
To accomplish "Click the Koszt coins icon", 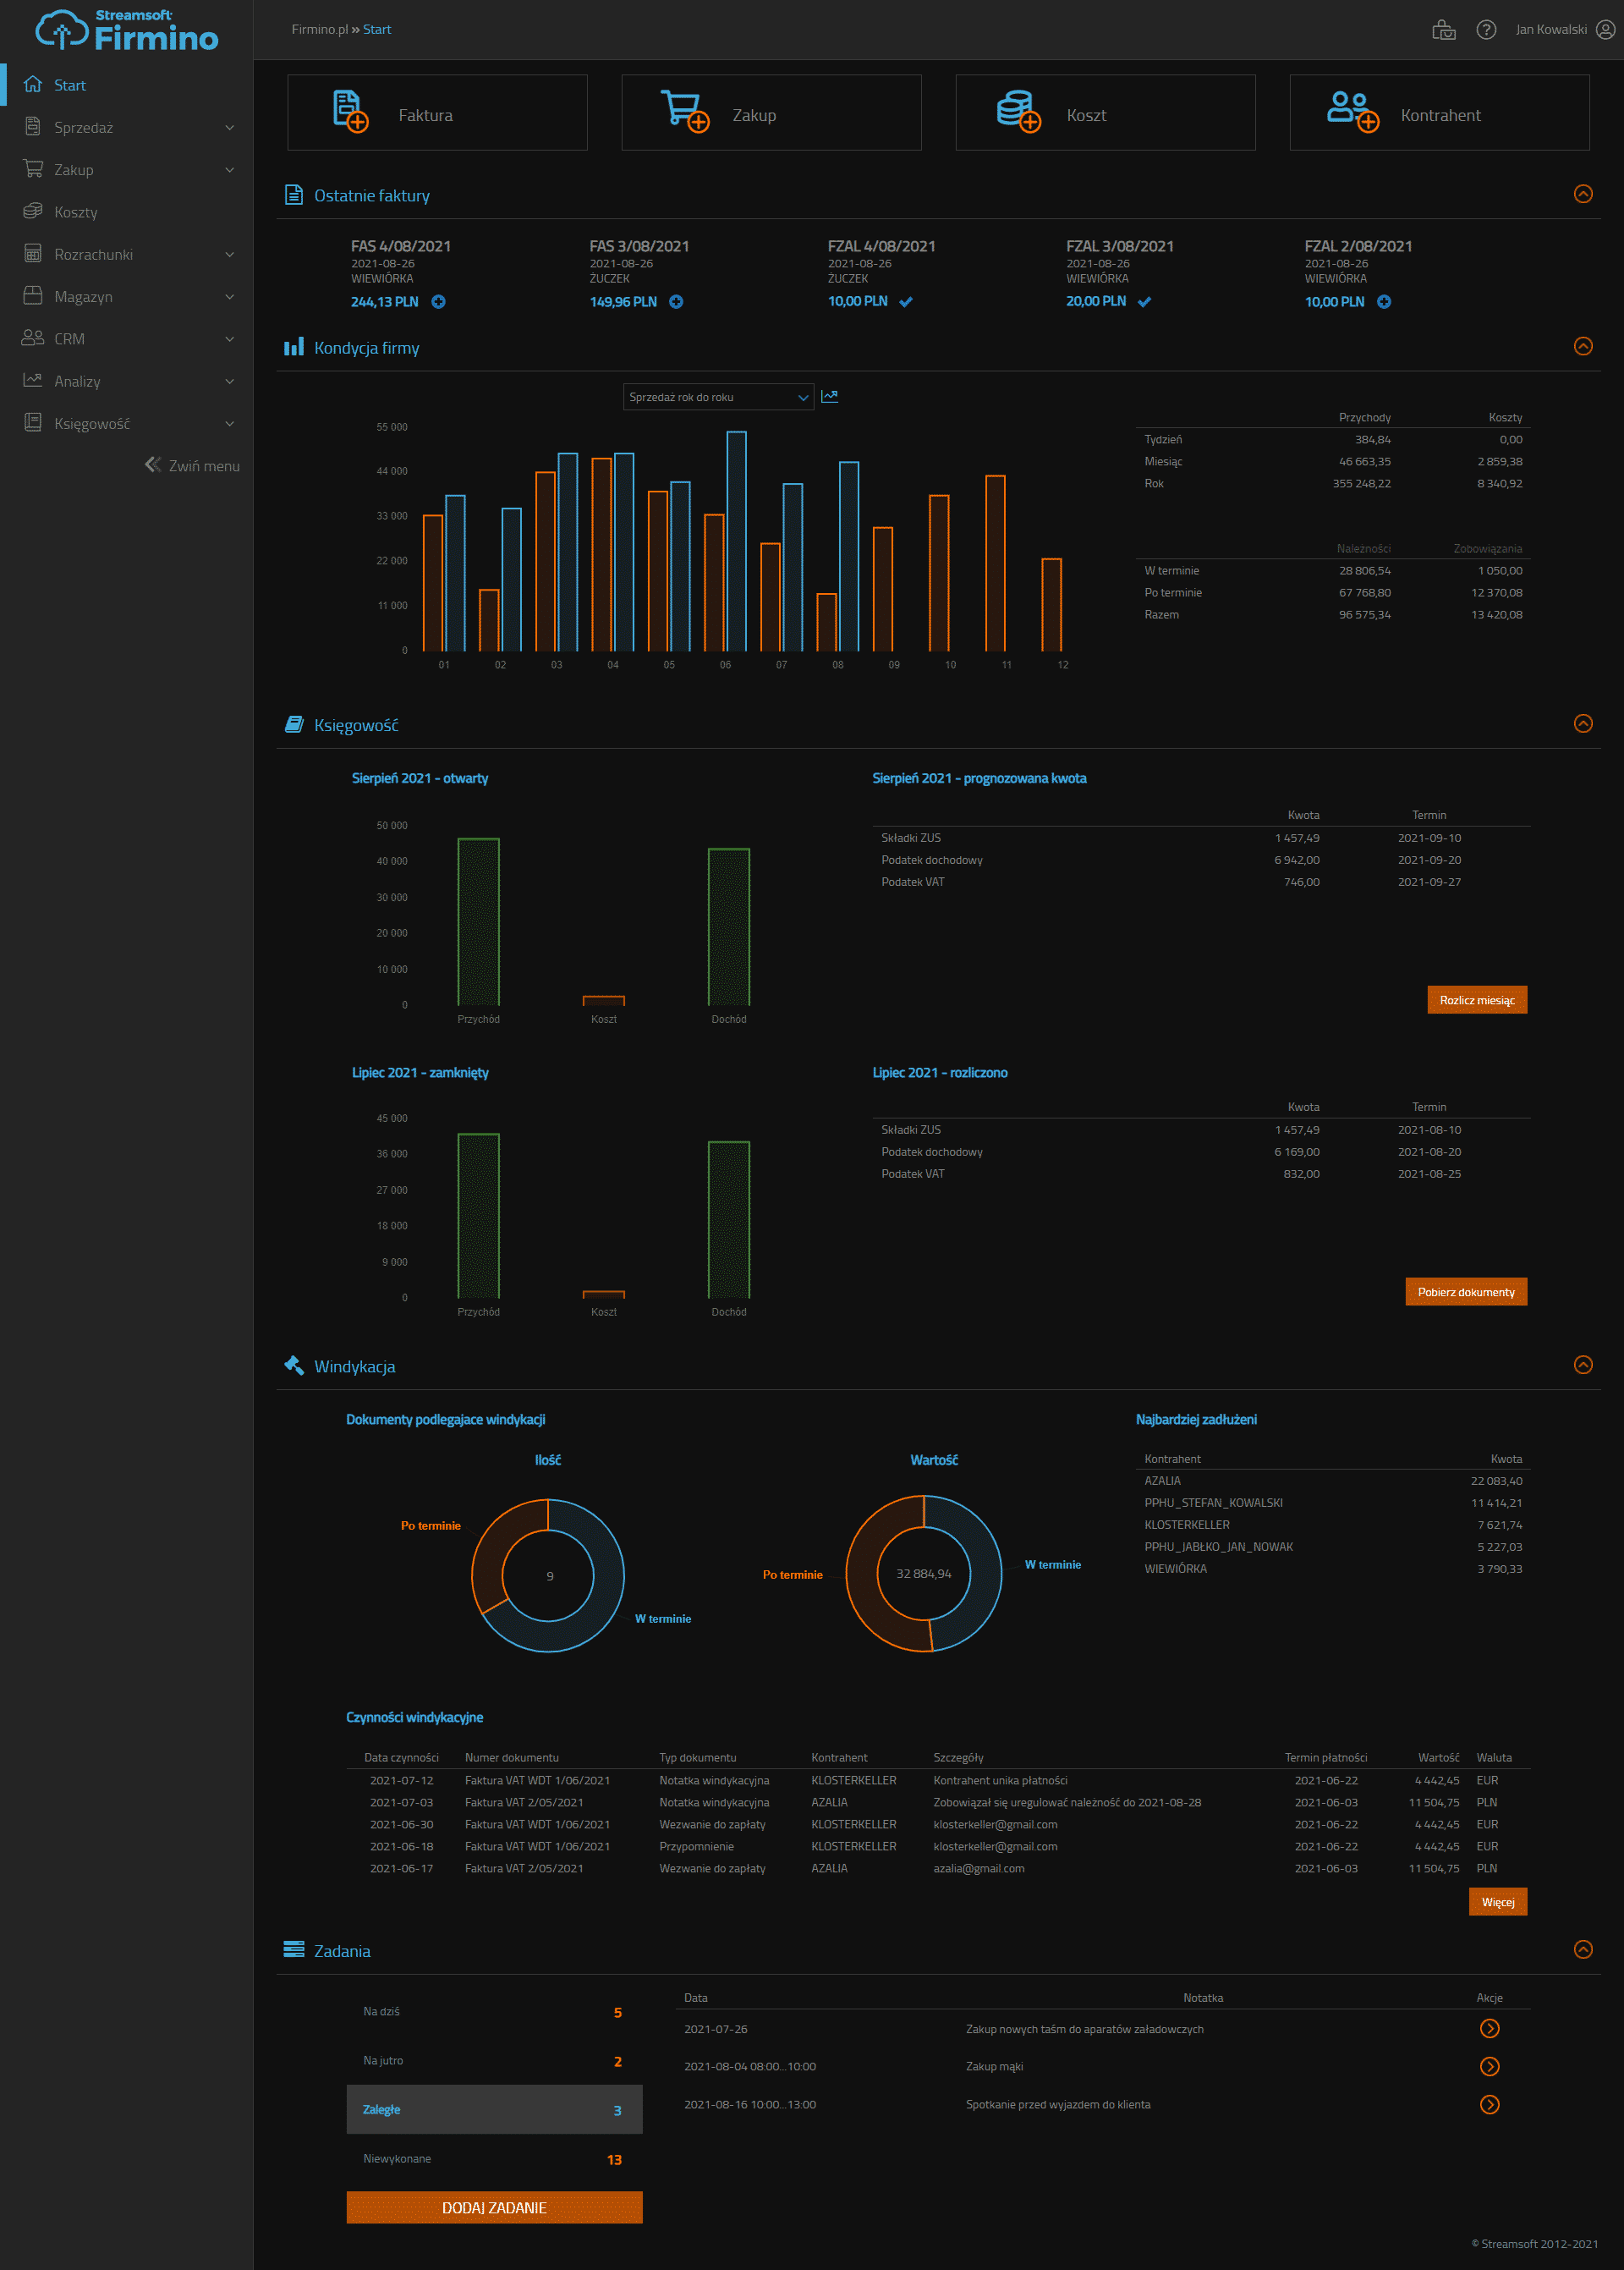I will pos(1018,111).
